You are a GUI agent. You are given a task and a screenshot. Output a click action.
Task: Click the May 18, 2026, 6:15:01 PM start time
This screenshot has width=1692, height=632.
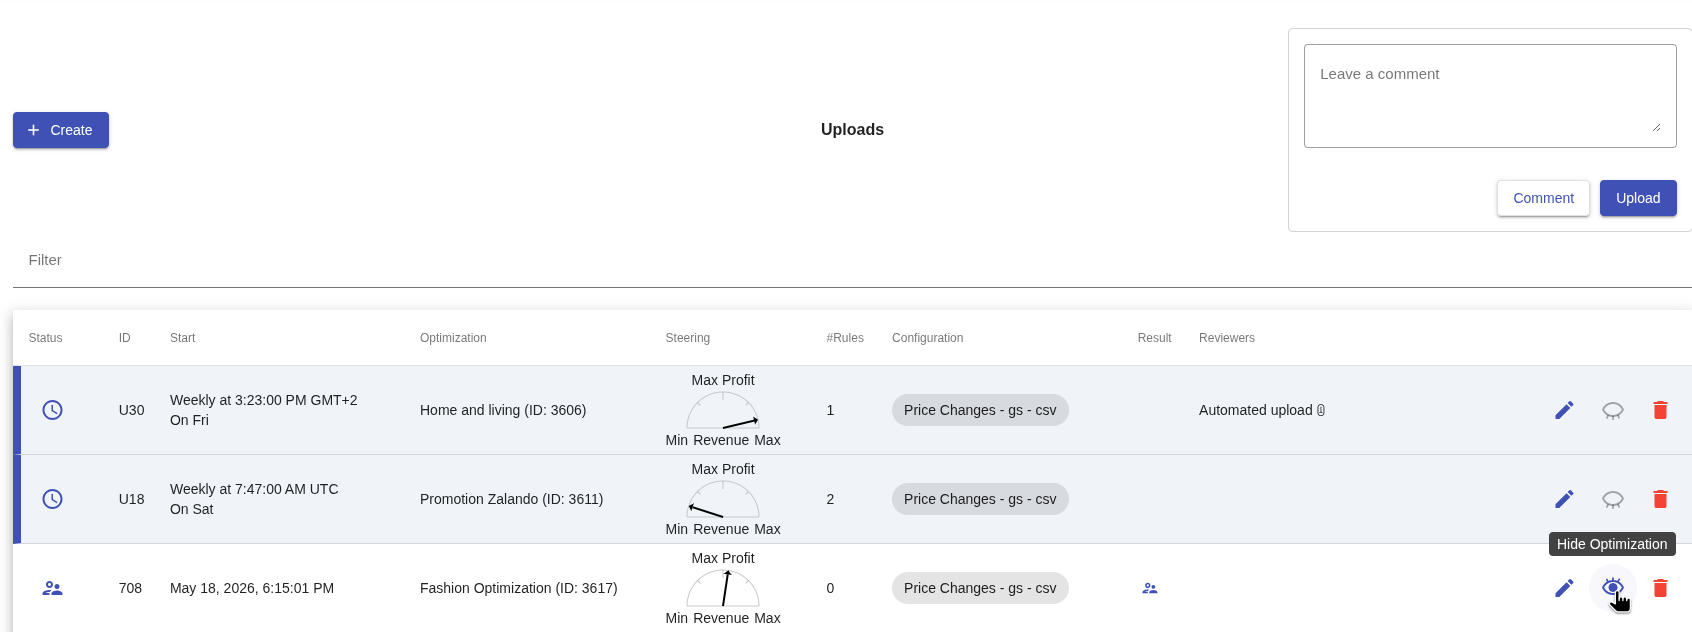(x=252, y=588)
